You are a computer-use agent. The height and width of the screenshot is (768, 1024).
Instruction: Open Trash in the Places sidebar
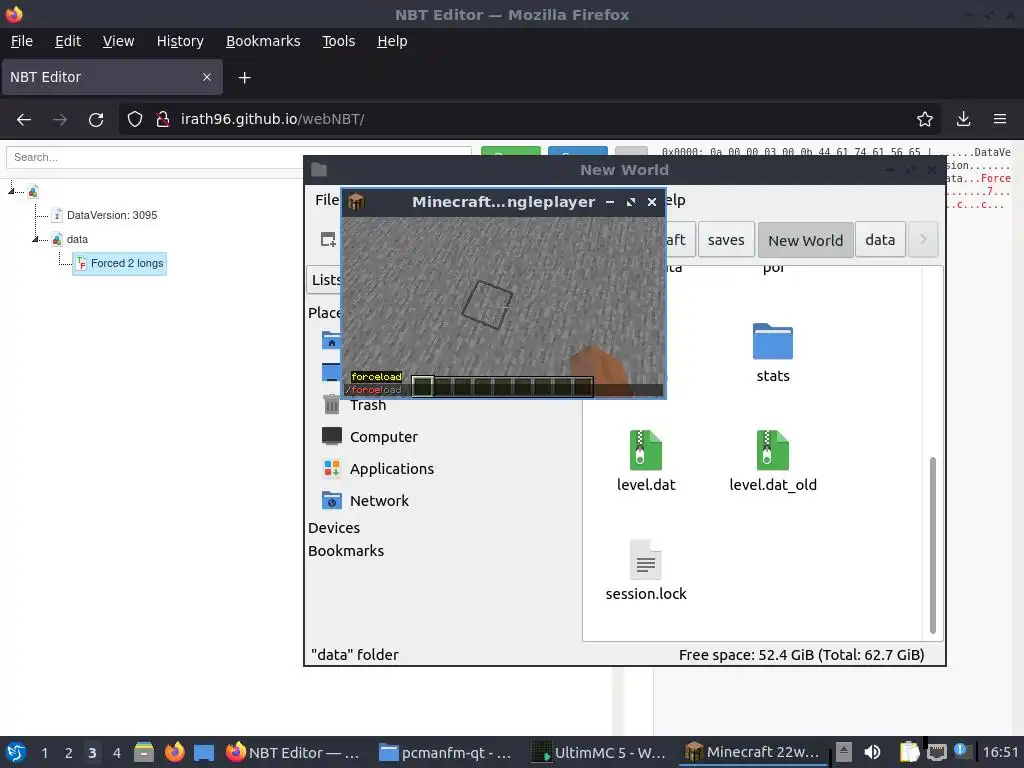pos(368,406)
